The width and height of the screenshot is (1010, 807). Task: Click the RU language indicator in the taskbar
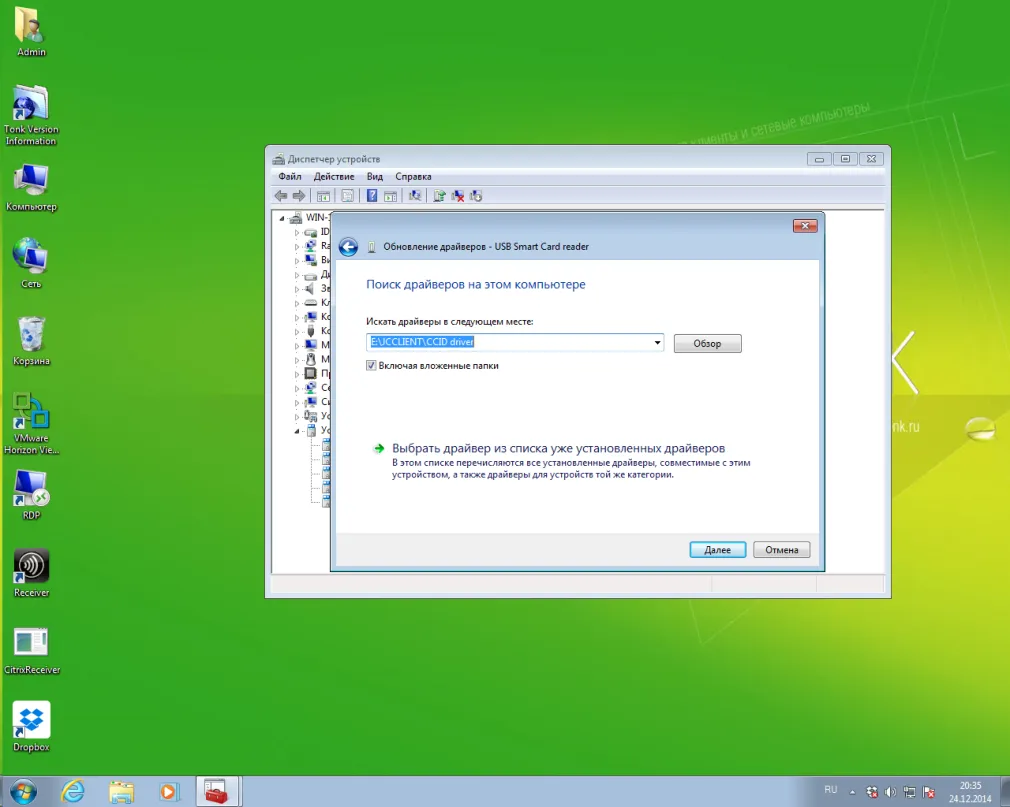831,790
